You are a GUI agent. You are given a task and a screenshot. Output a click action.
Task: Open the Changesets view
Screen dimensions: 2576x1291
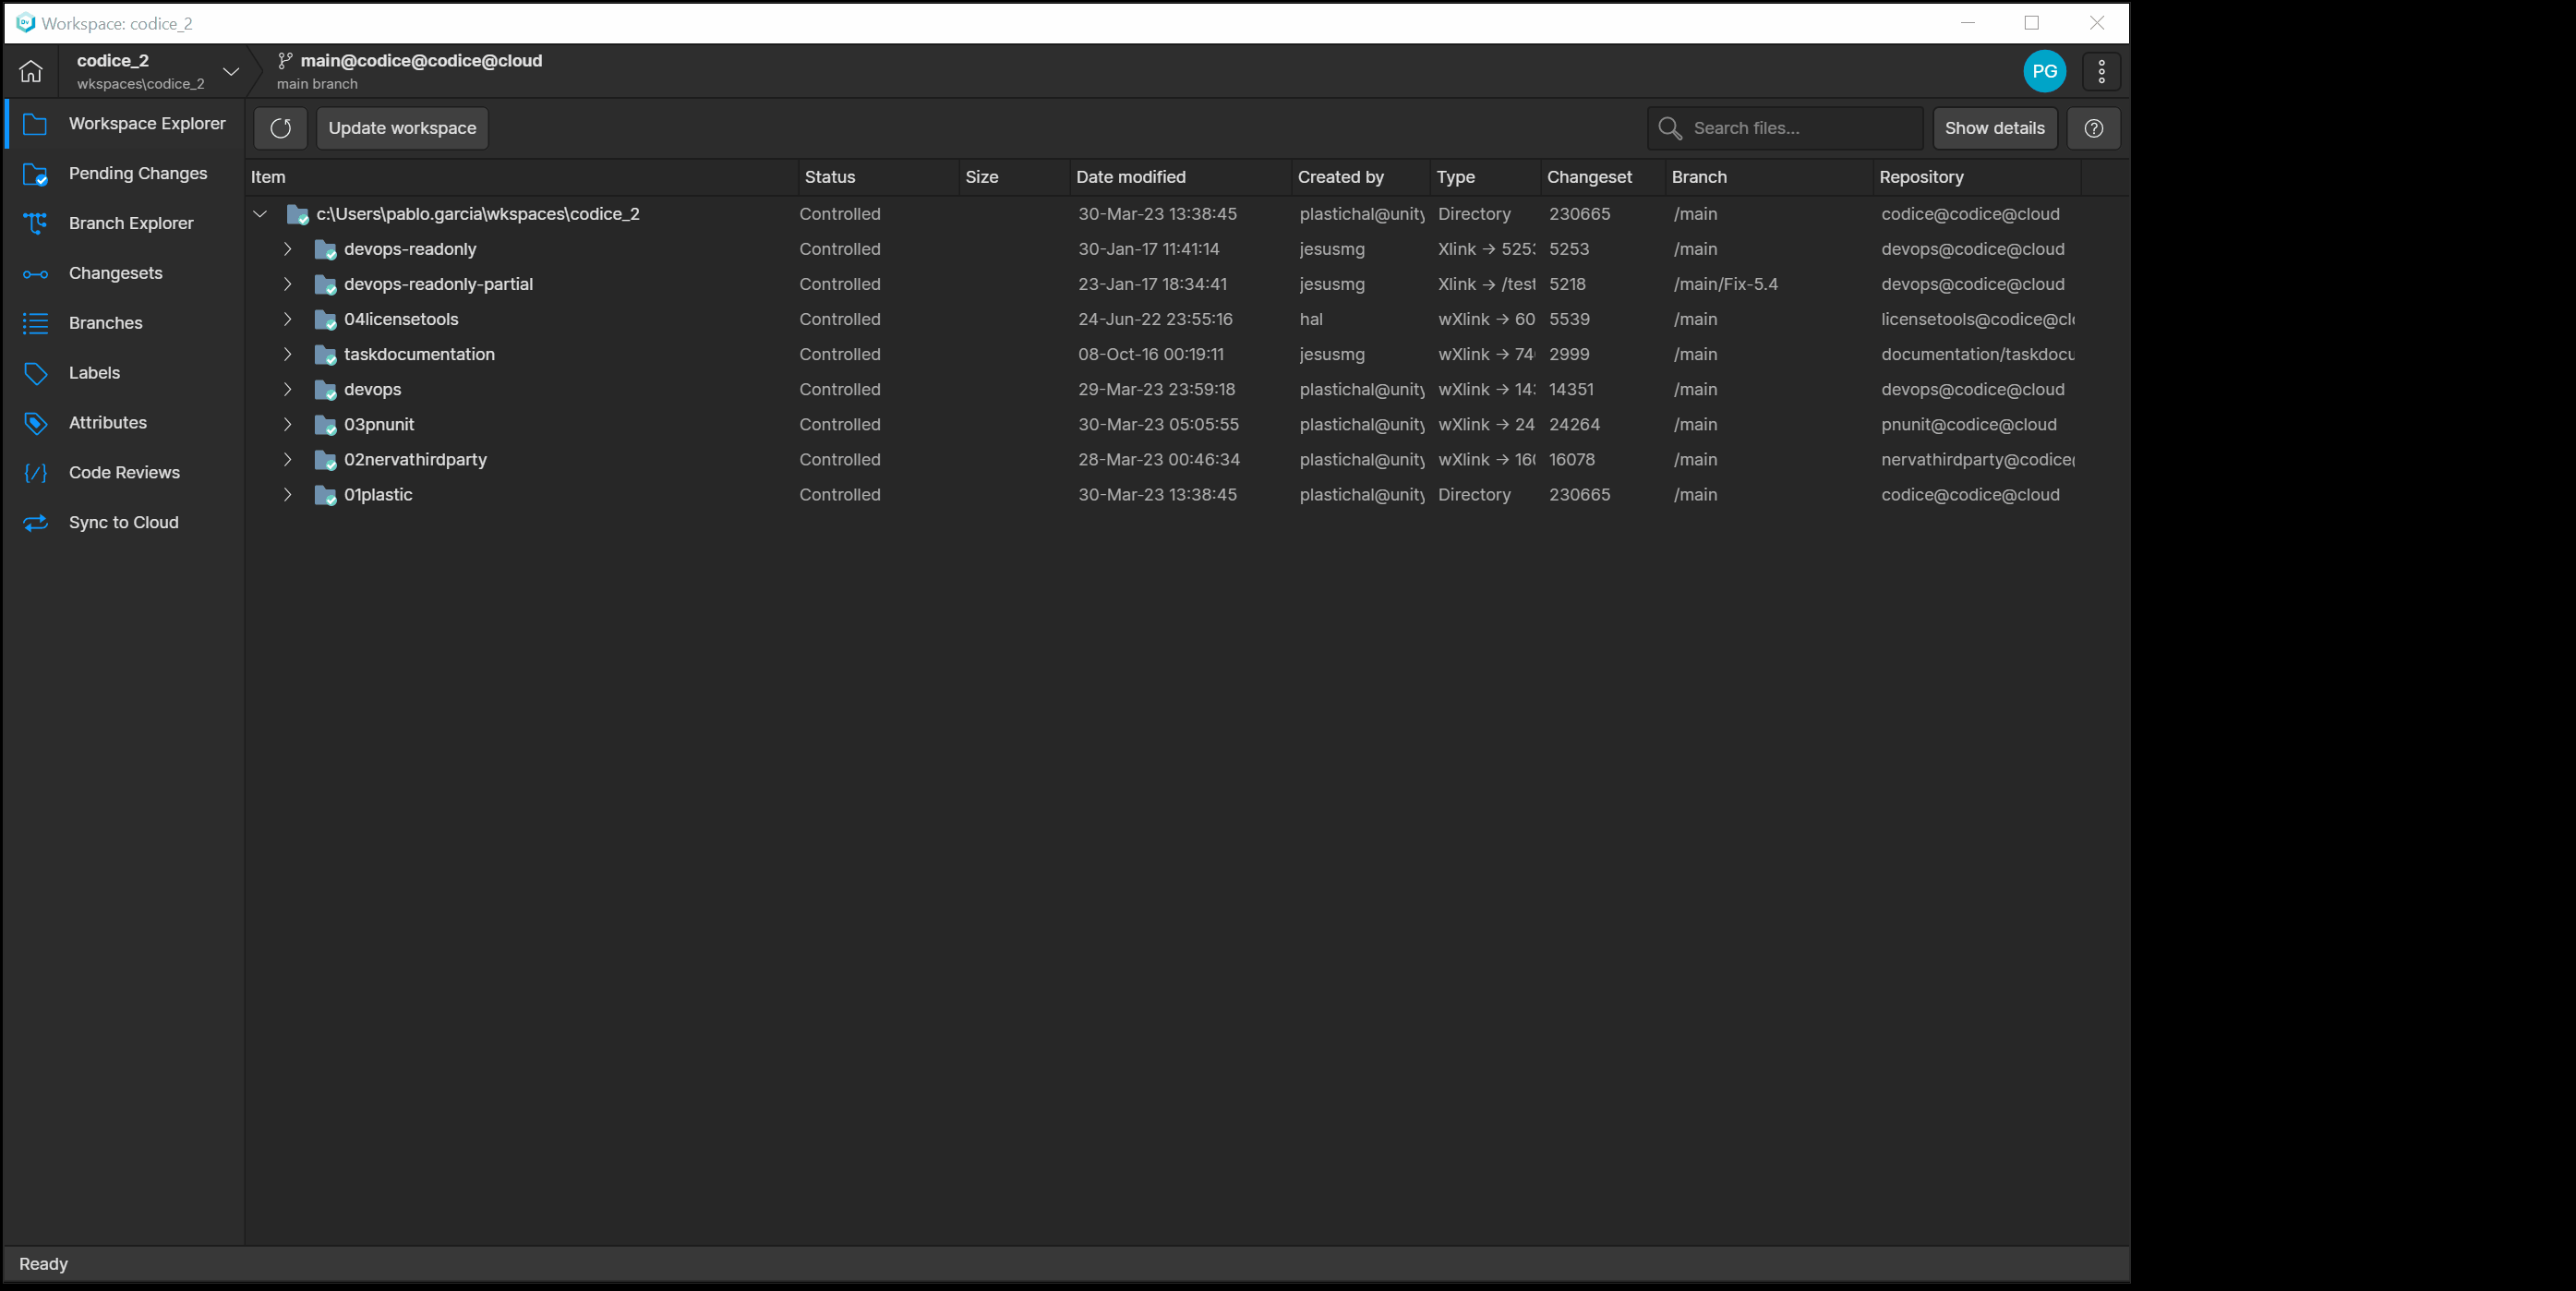point(115,272)
